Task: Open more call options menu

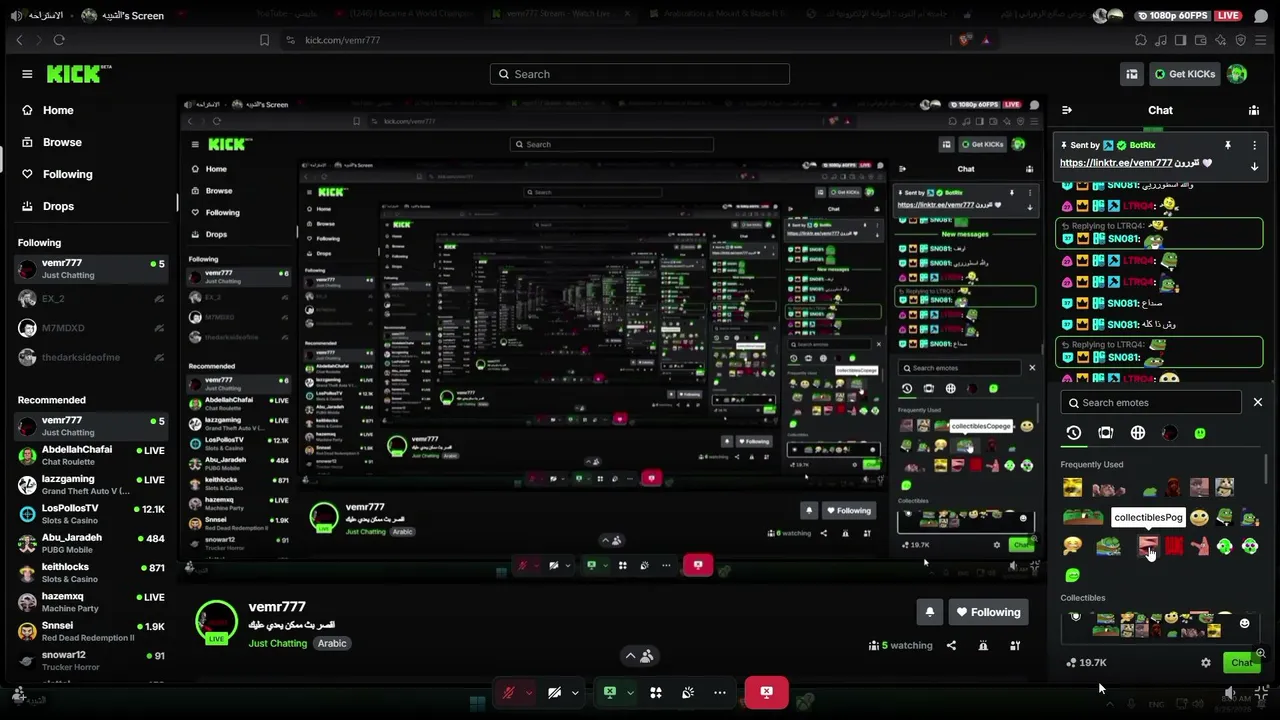Action: 720,692
